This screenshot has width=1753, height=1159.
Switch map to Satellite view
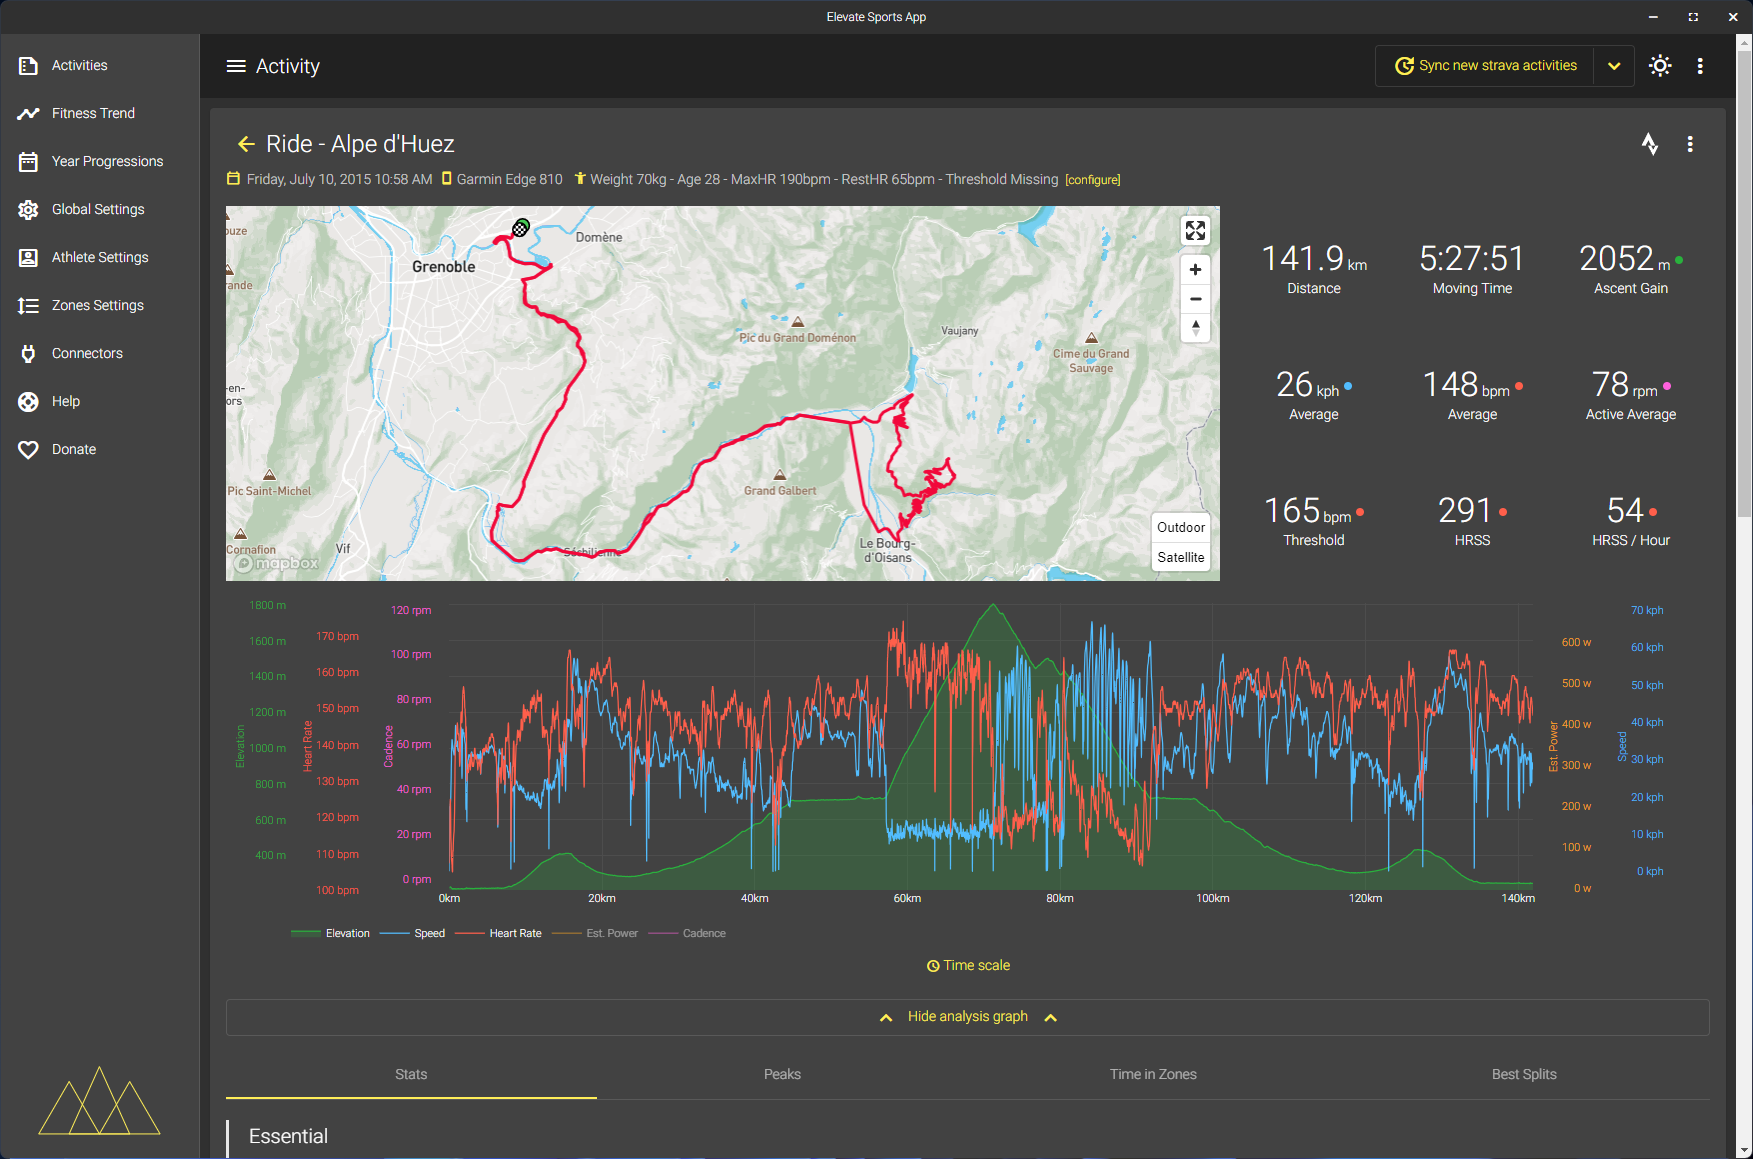(1181, 557)
